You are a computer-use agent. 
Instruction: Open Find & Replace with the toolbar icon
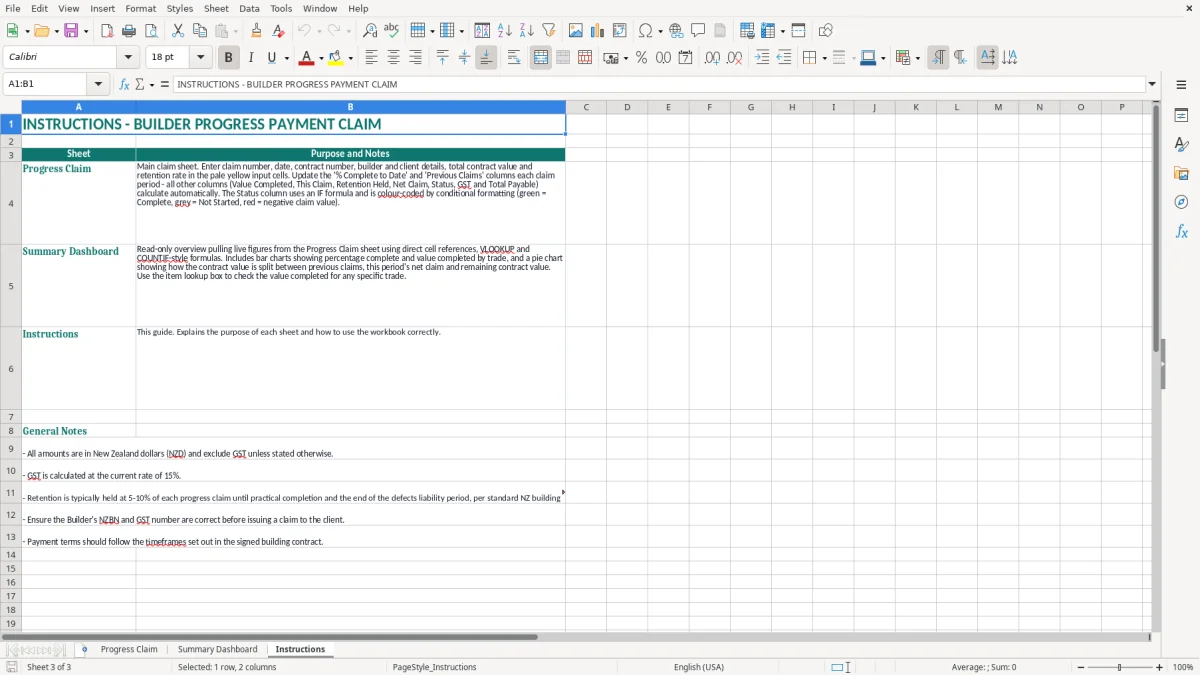[370, 30]
